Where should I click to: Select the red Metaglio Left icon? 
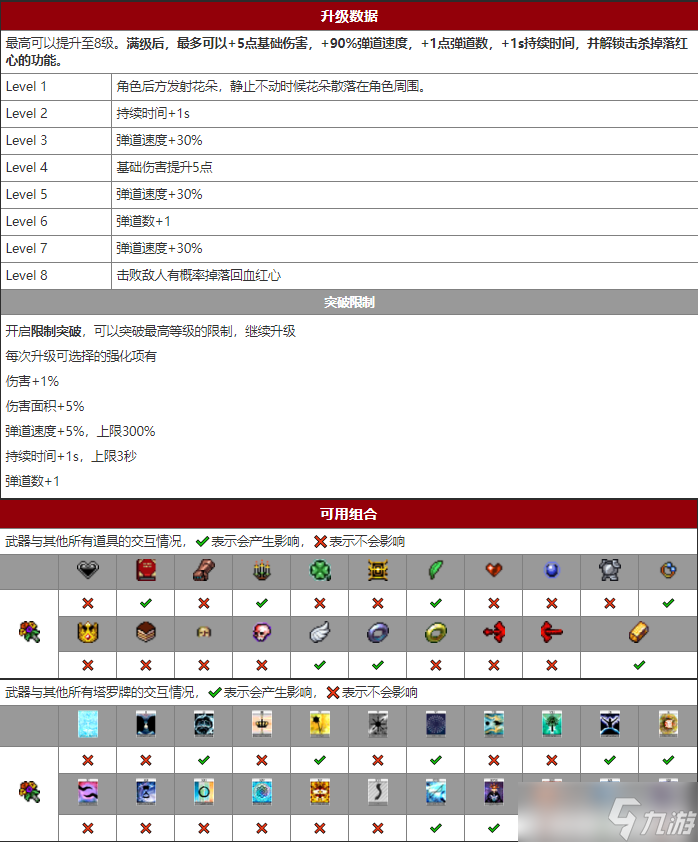tap(494, 633)
